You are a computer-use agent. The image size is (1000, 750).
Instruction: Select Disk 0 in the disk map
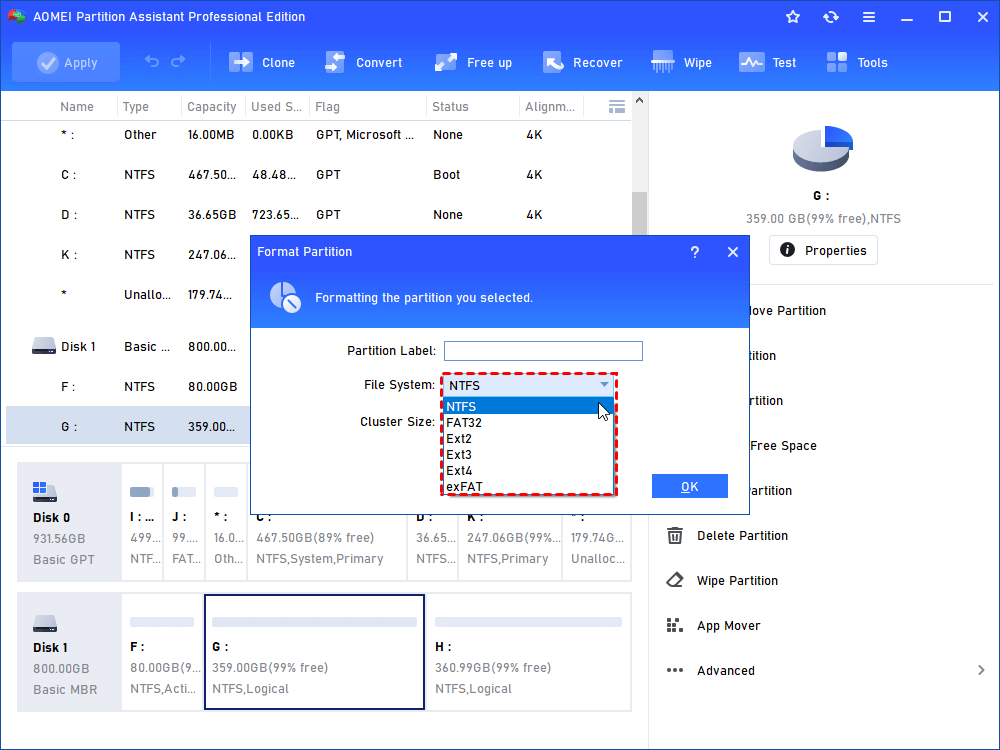pos(69,522)
